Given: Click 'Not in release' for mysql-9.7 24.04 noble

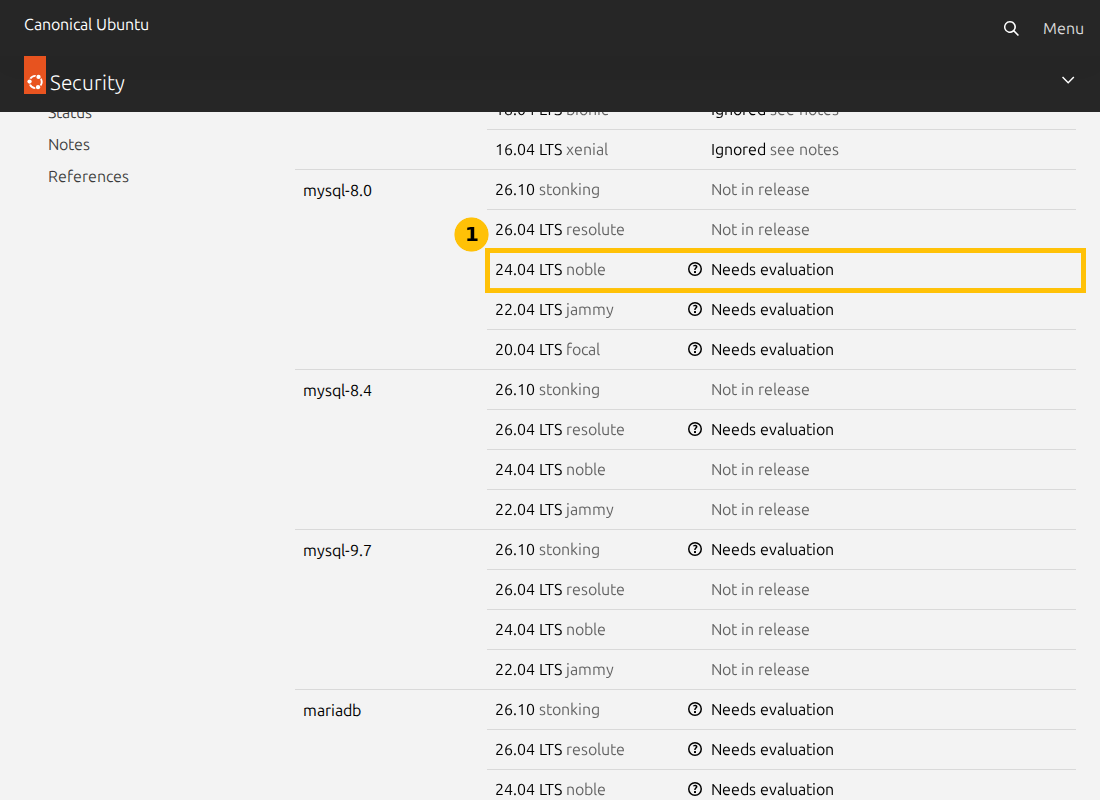Looking at the screenshot, I should point(760,629).
